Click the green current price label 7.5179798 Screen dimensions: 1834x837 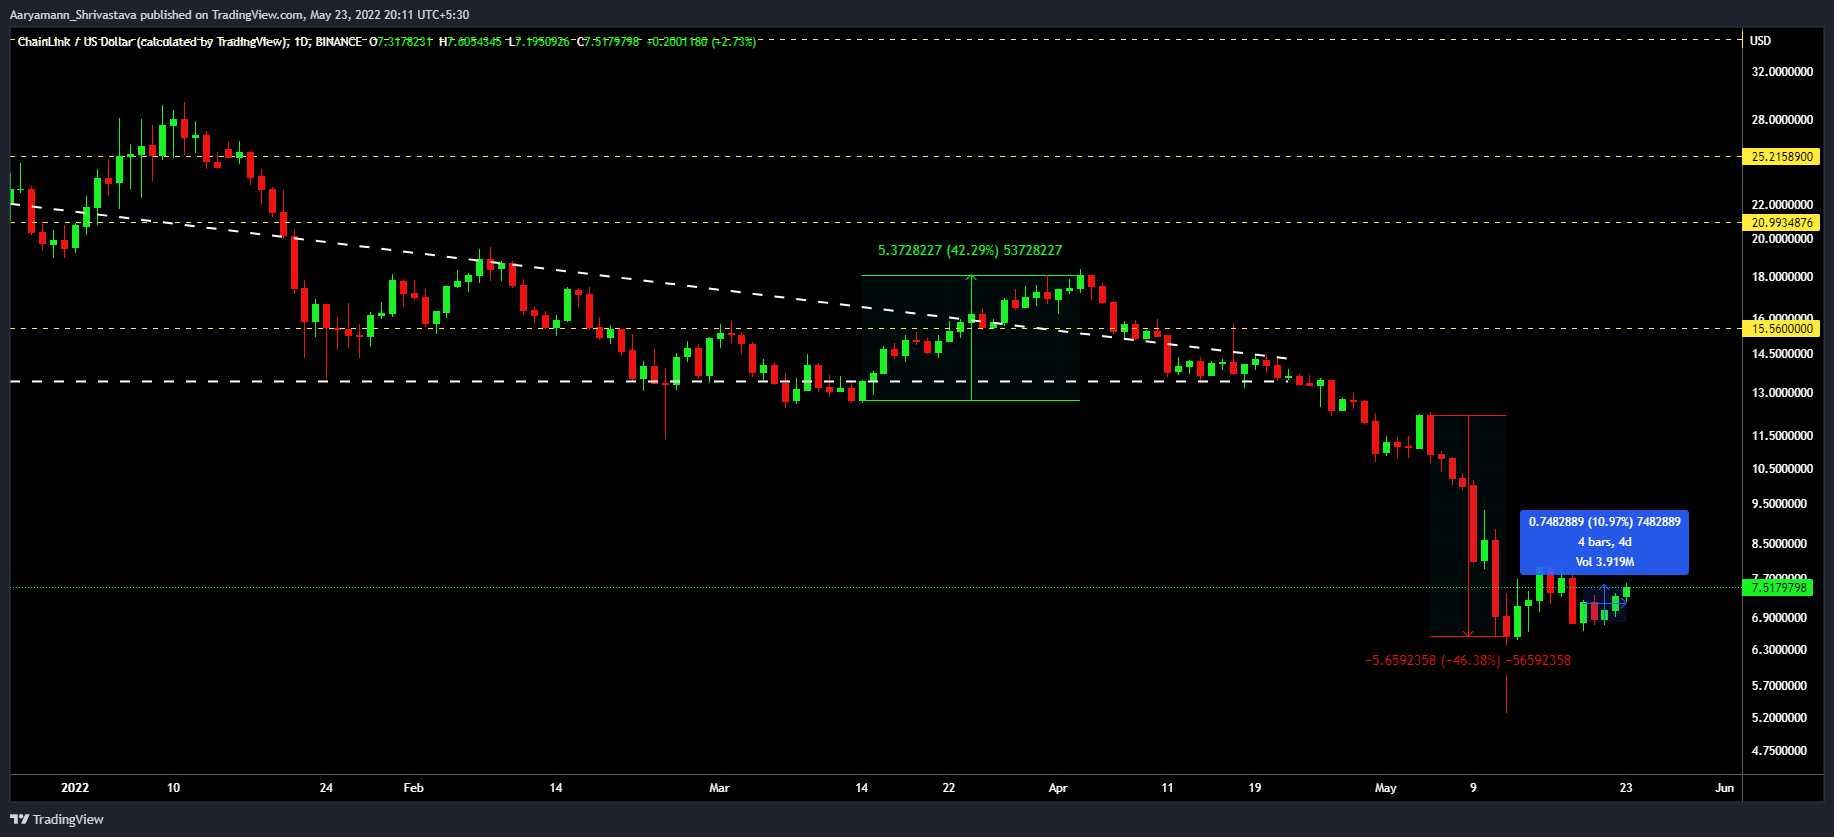click(x=1779, y=588)
